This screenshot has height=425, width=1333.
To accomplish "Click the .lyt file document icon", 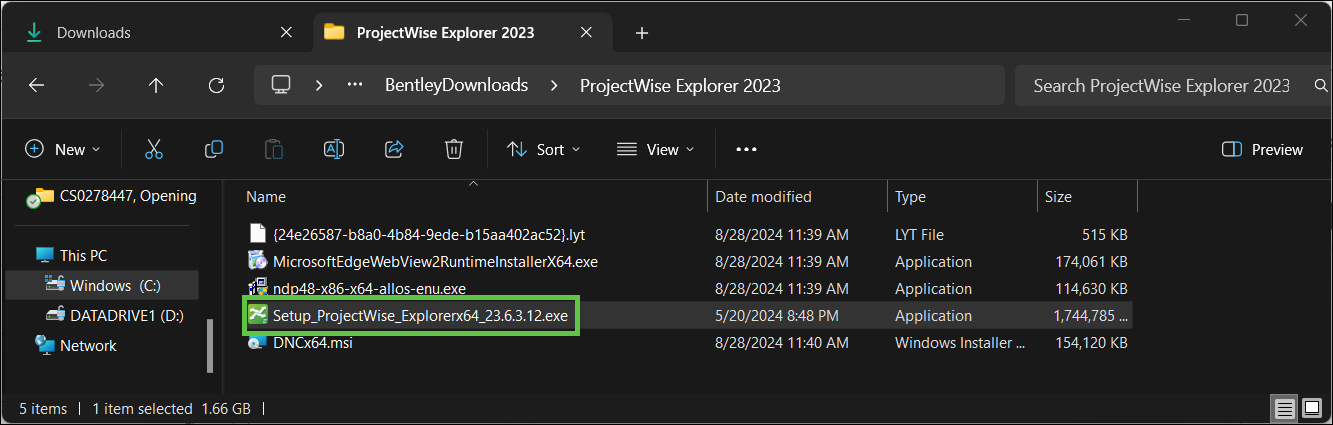I will (257, 234).
